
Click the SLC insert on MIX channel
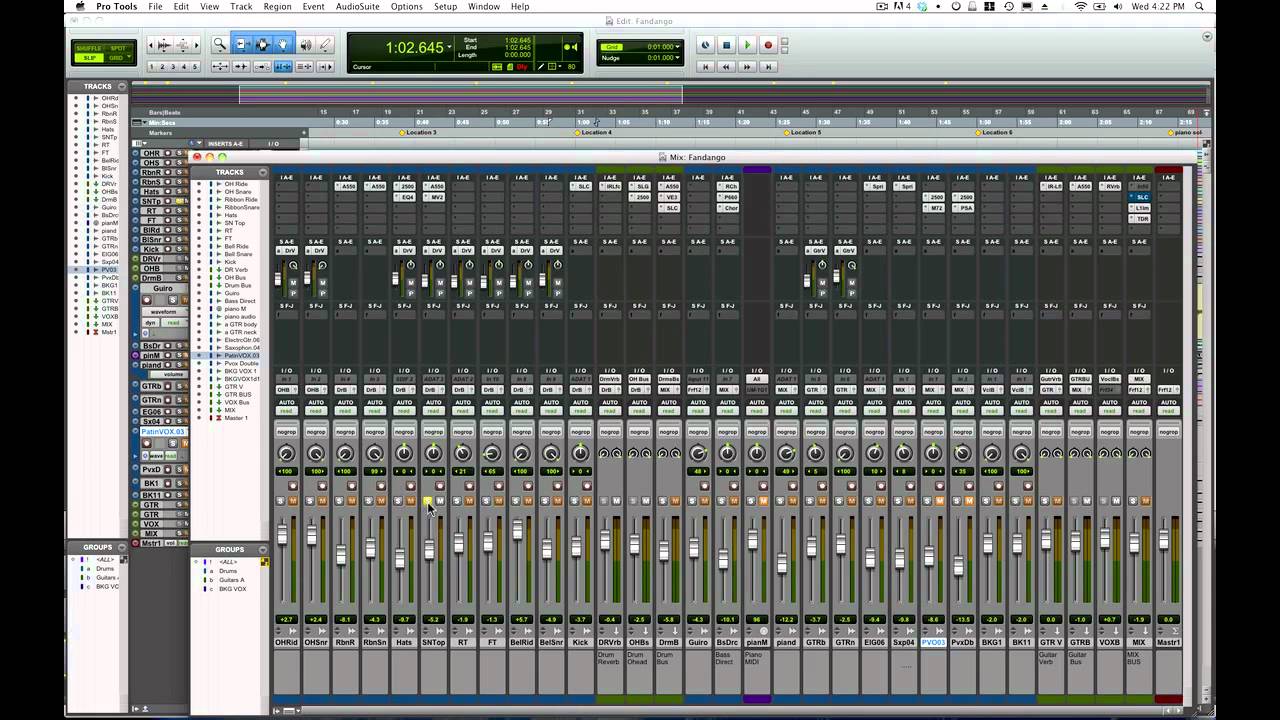[1141, 197]
